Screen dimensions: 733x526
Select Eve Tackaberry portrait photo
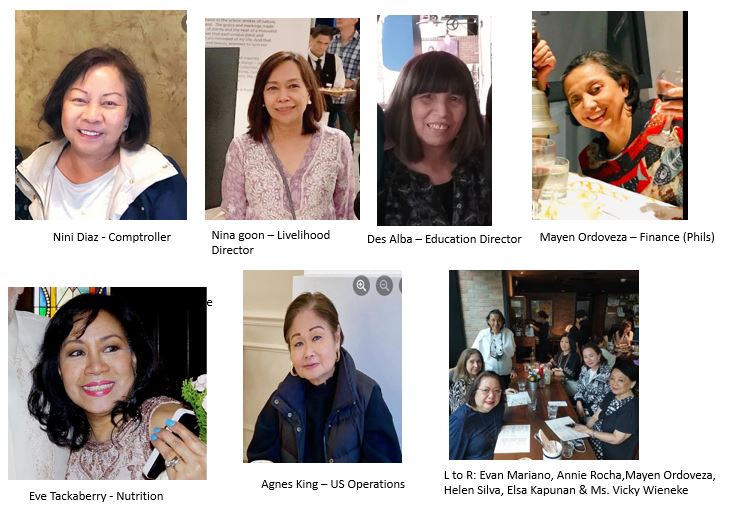tap(107, 383)
